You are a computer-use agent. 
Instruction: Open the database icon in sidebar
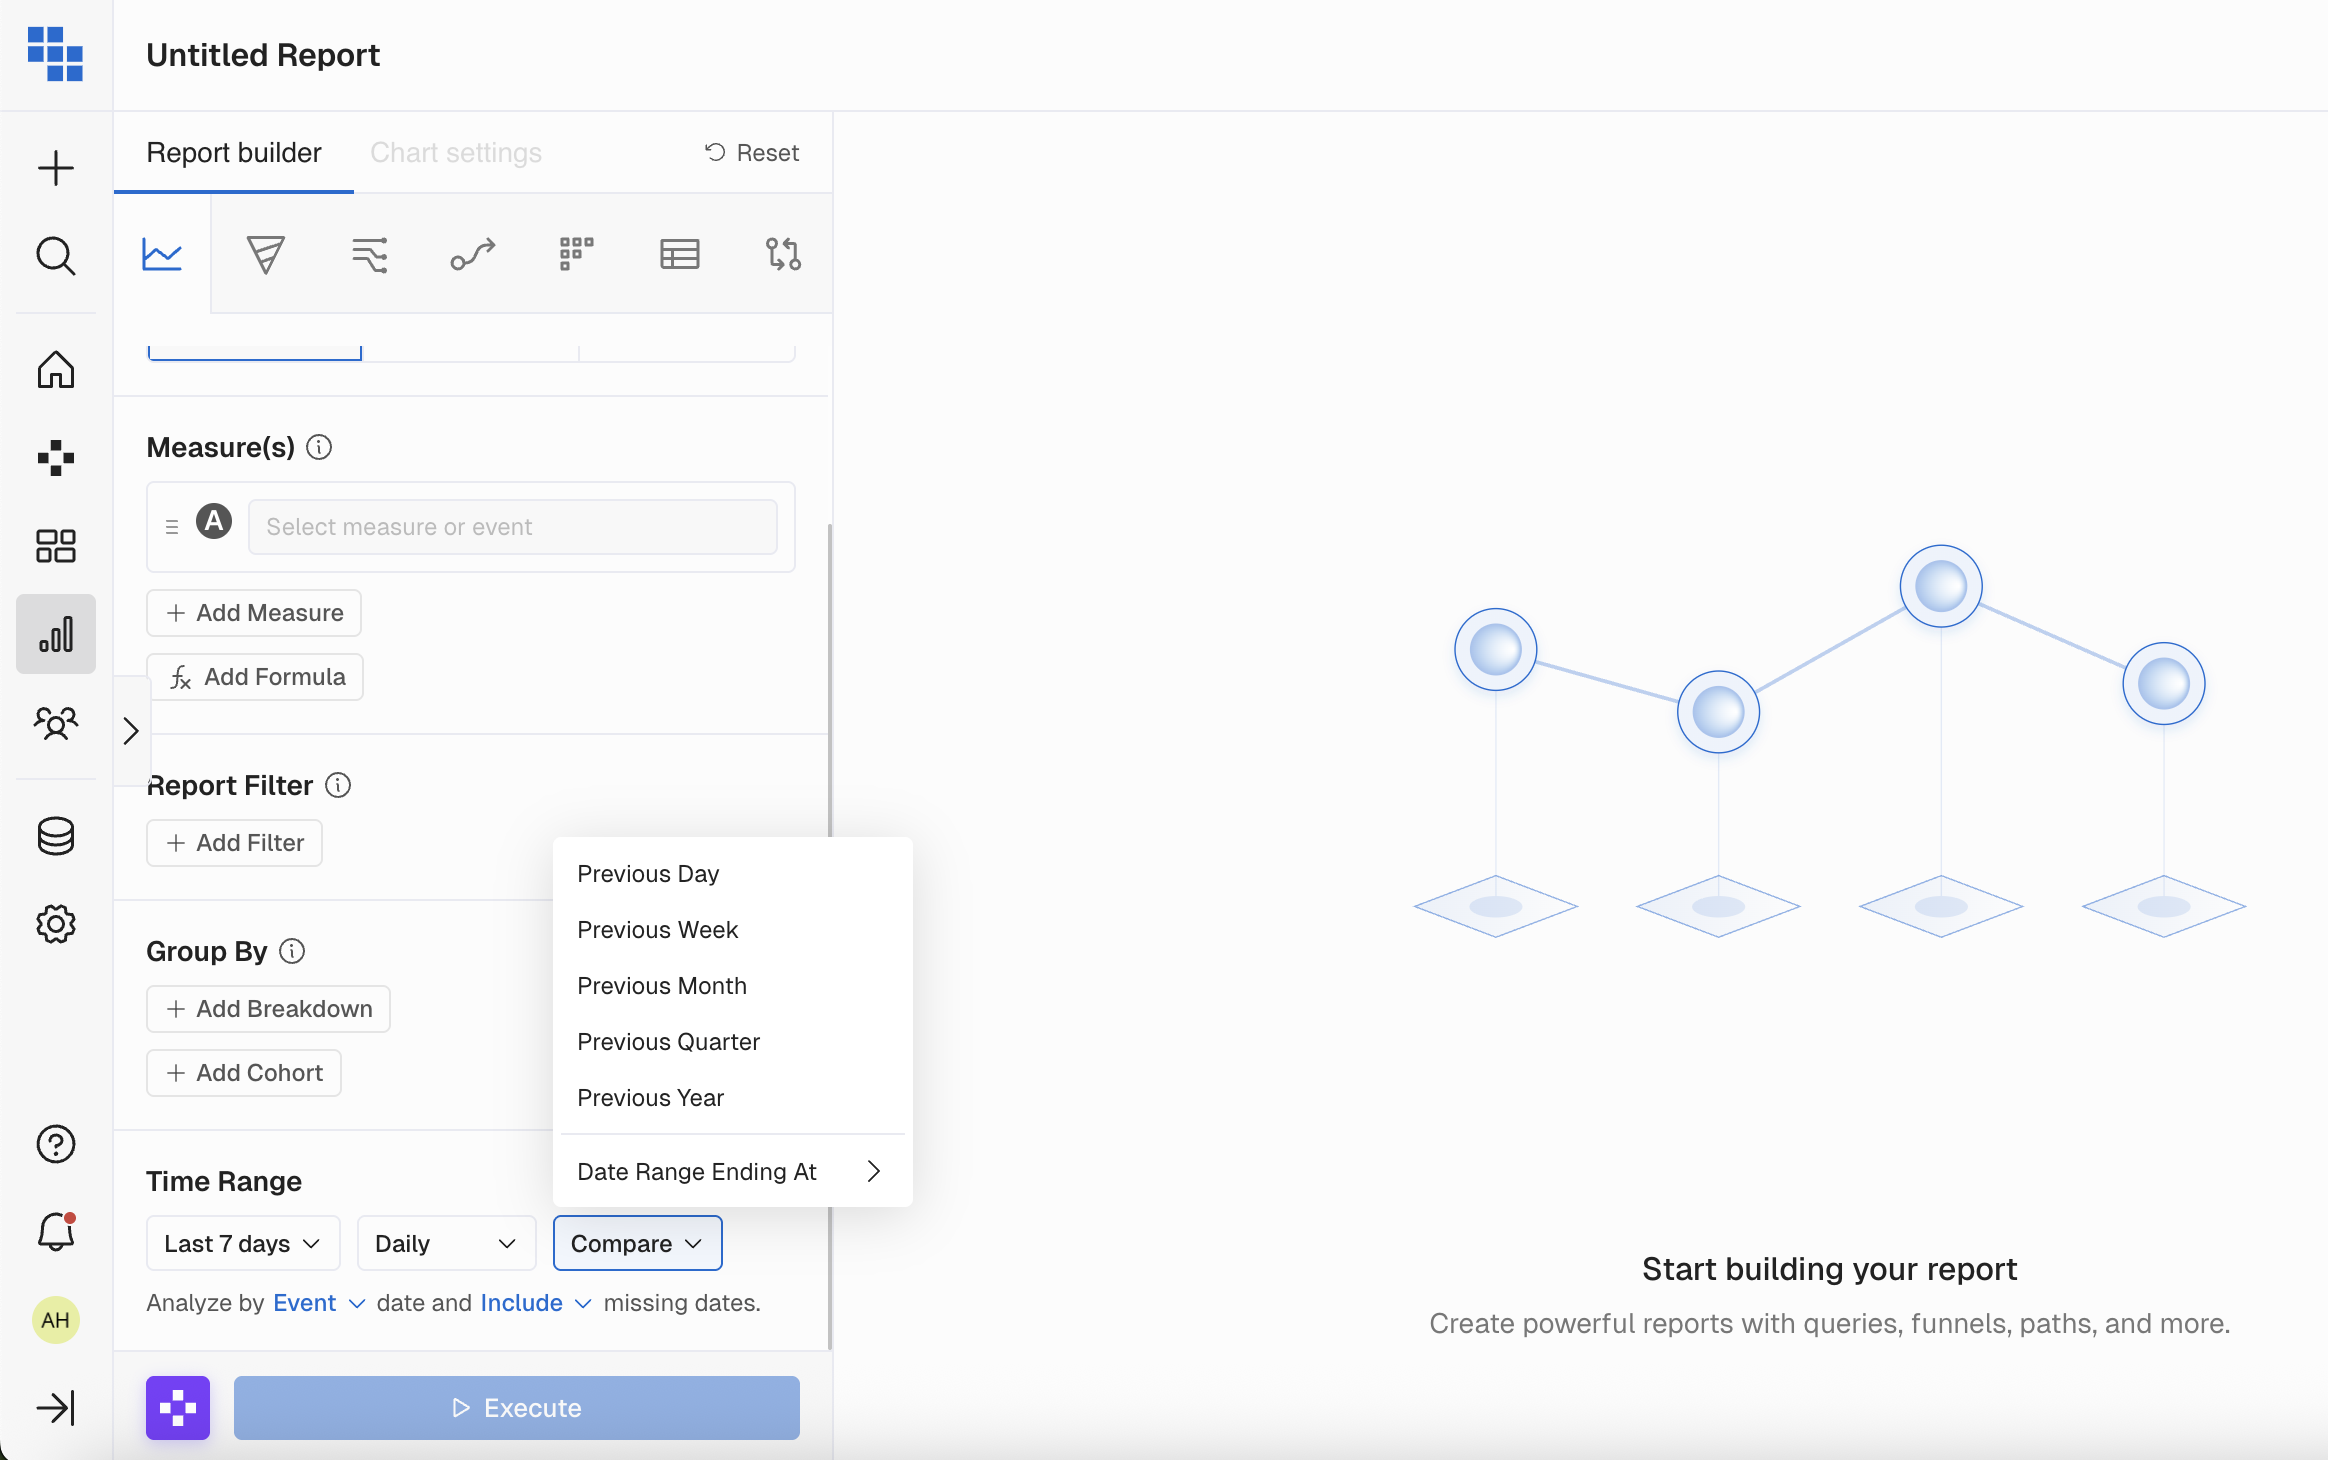pyautogui.click(x=56, y=836)
